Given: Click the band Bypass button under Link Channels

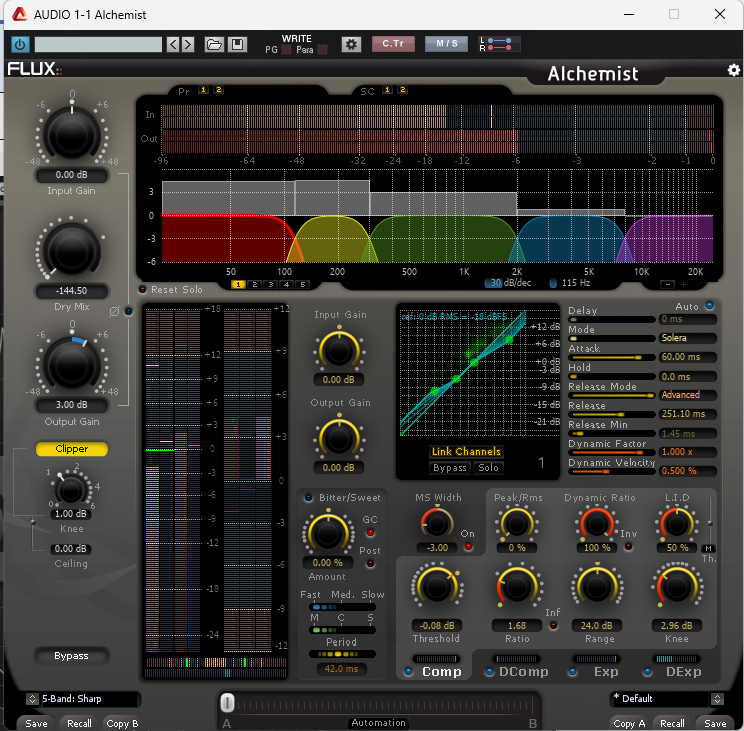Looking at the screenshot, I should [449, 468].
